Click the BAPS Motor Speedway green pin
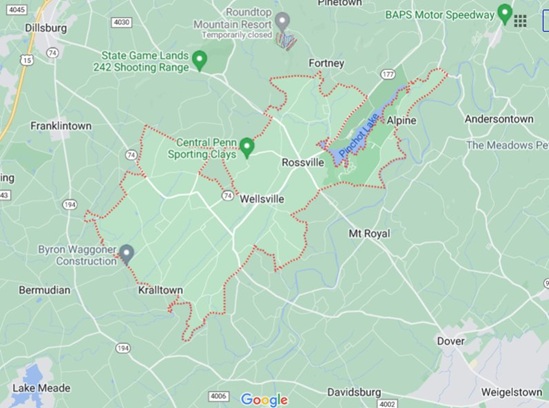This screenshot has width=549, height=408. [505, 14]
